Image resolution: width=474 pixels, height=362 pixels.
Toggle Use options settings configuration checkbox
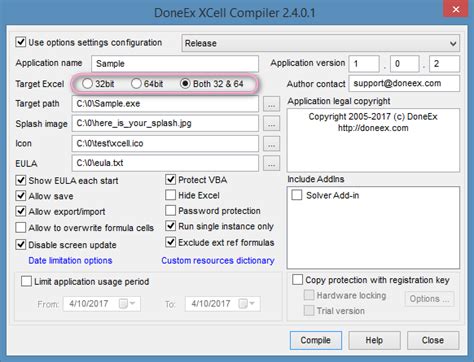tap(21, 42)
